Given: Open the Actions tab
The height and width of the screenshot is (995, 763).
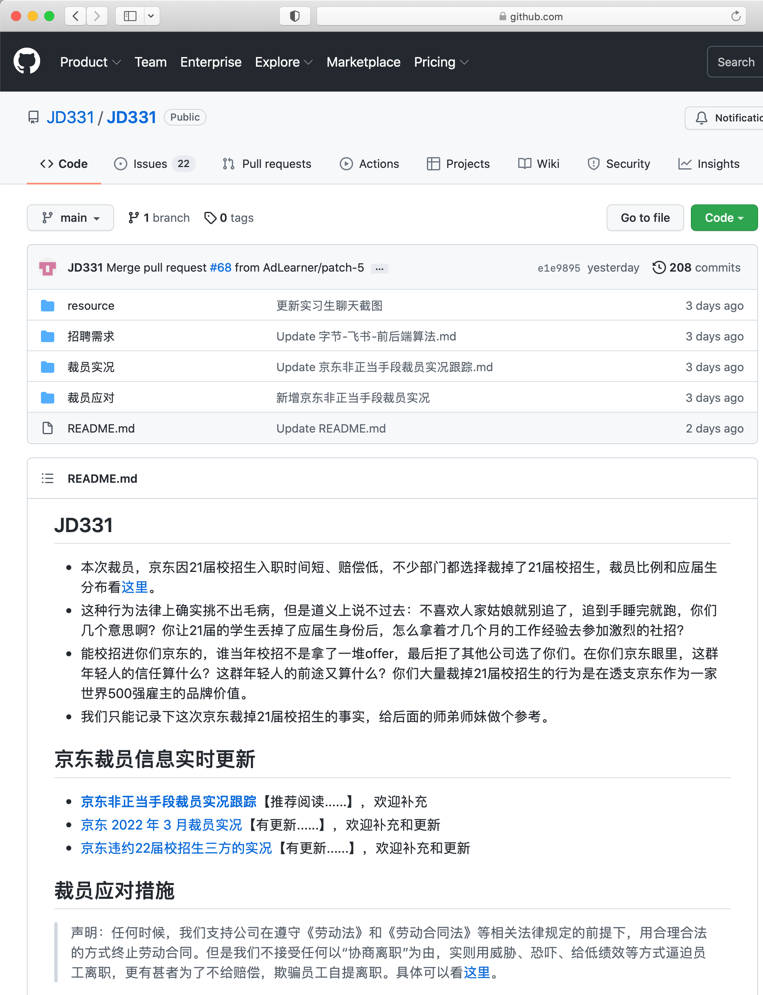Looking at the screenshot, I should pyautogui.click(x=369, y=164).
